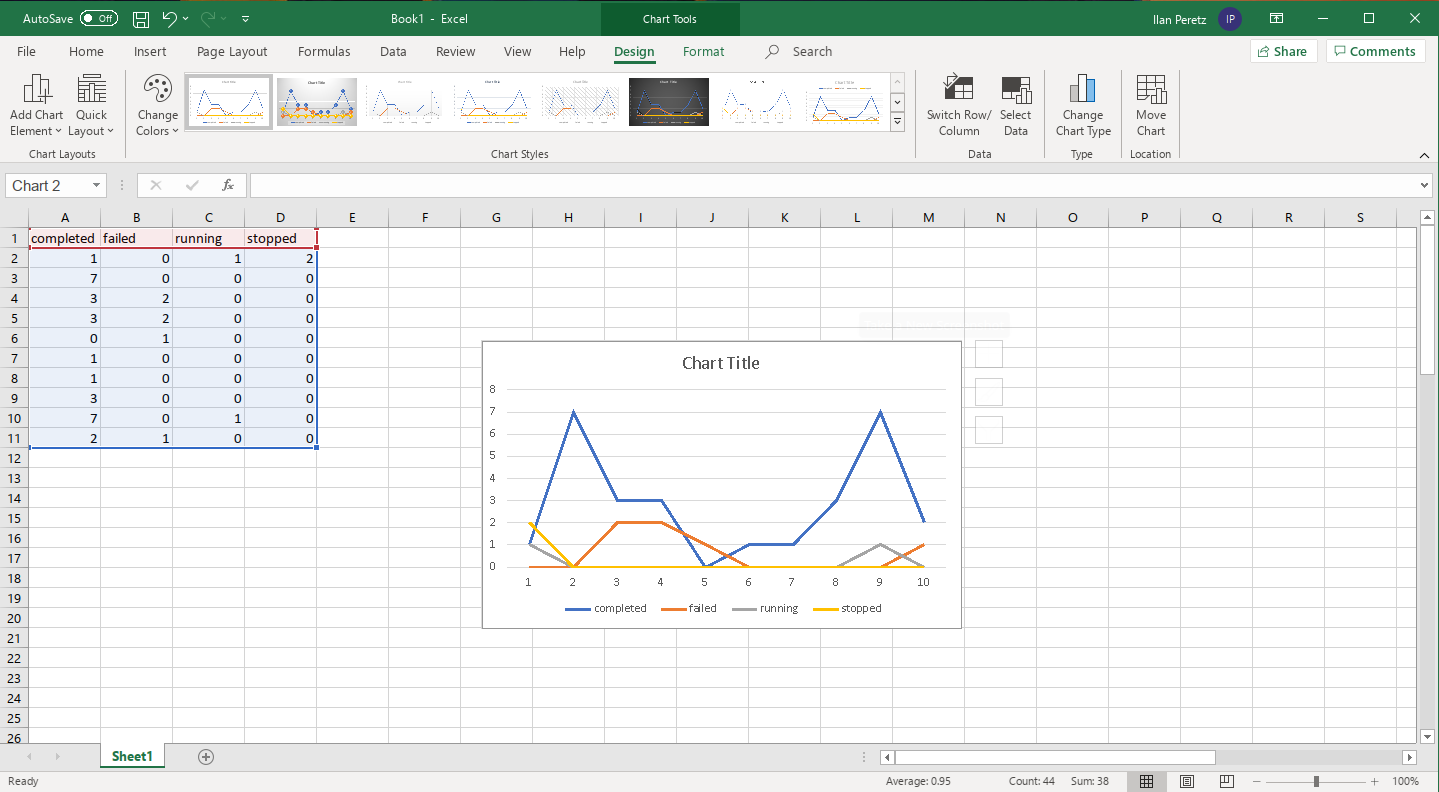Open the Change Colors gallery
The image size is (1439, 792).
click(157, 104)
